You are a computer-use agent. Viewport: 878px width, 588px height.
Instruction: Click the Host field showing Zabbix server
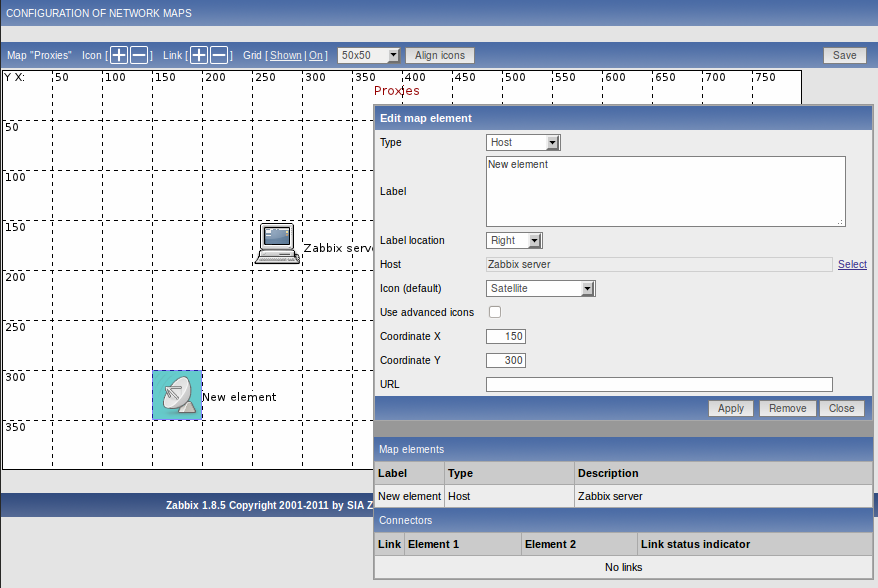[x=659, y=264]
